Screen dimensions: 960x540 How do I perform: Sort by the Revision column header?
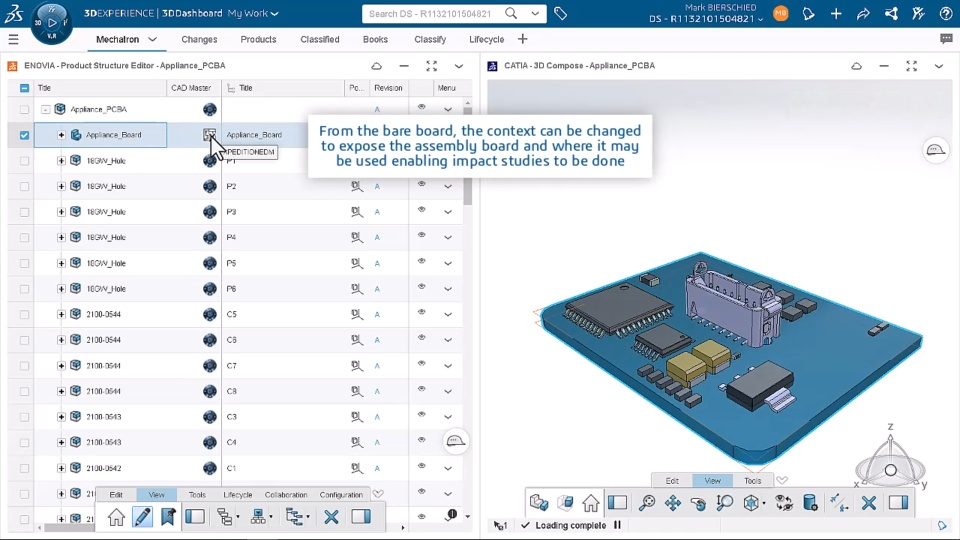[388, 88]
